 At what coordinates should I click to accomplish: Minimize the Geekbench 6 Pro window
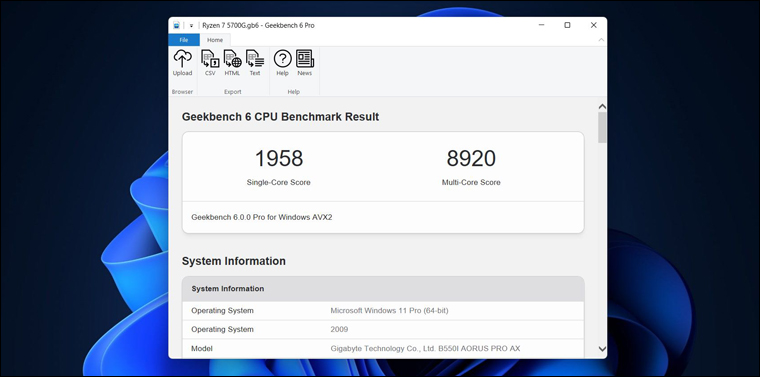[x=541, y=25]
